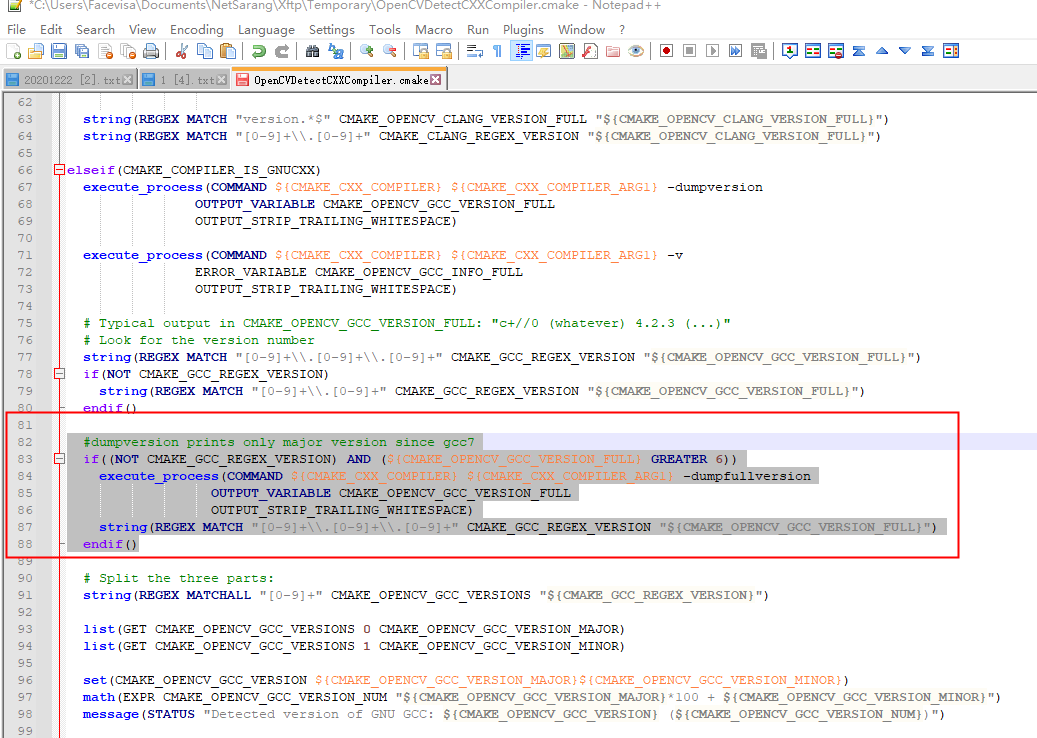Jump to last difference icon
This screenshot has height=738, width=1037.
(928, 51)
